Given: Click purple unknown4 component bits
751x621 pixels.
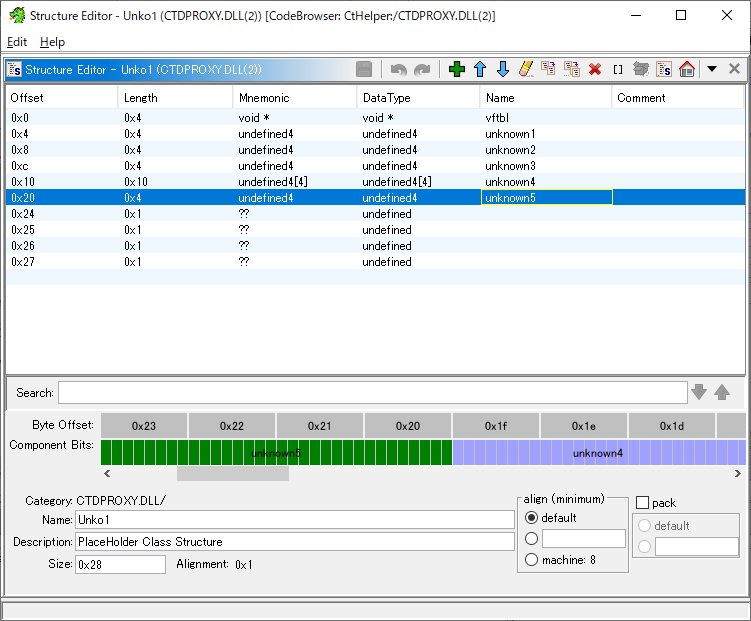Looking at the screenshot, I should pyautogui.click(x=599, y=452).
